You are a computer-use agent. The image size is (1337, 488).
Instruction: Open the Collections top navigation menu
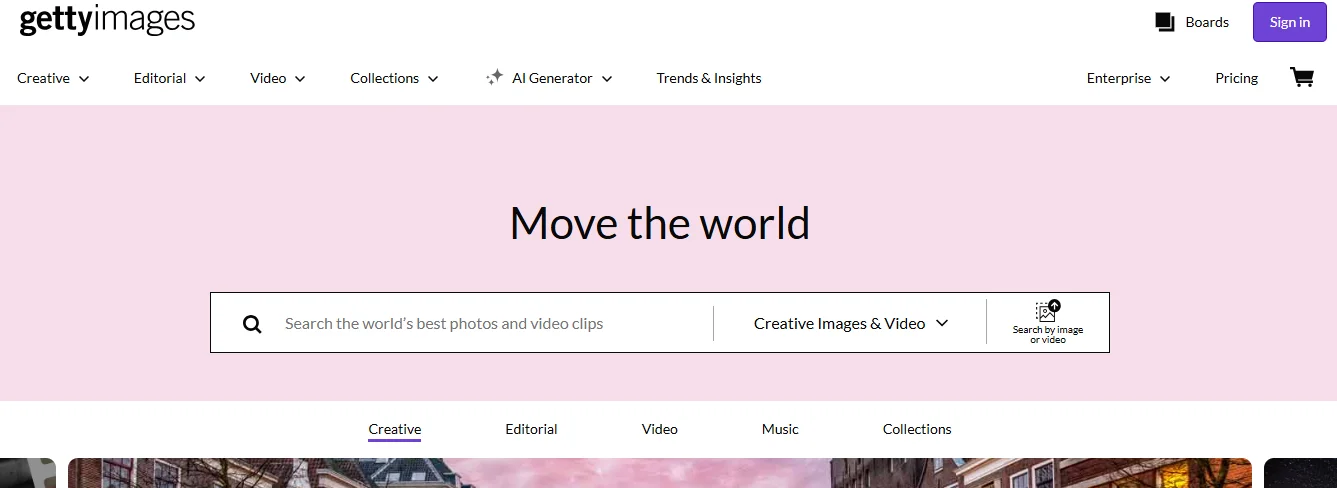(x=394, y=78)
